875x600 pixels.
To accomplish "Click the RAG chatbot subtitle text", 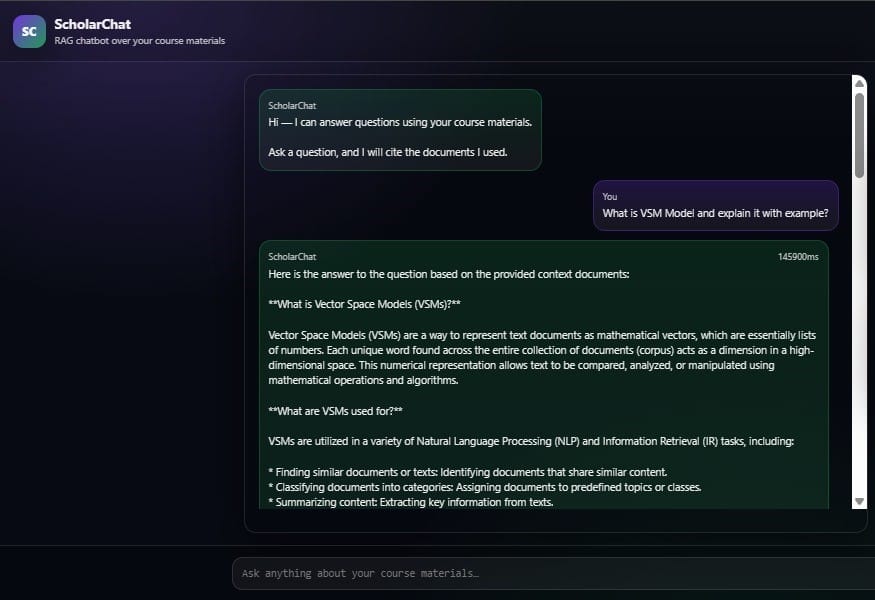I will (x=139, y=41).
